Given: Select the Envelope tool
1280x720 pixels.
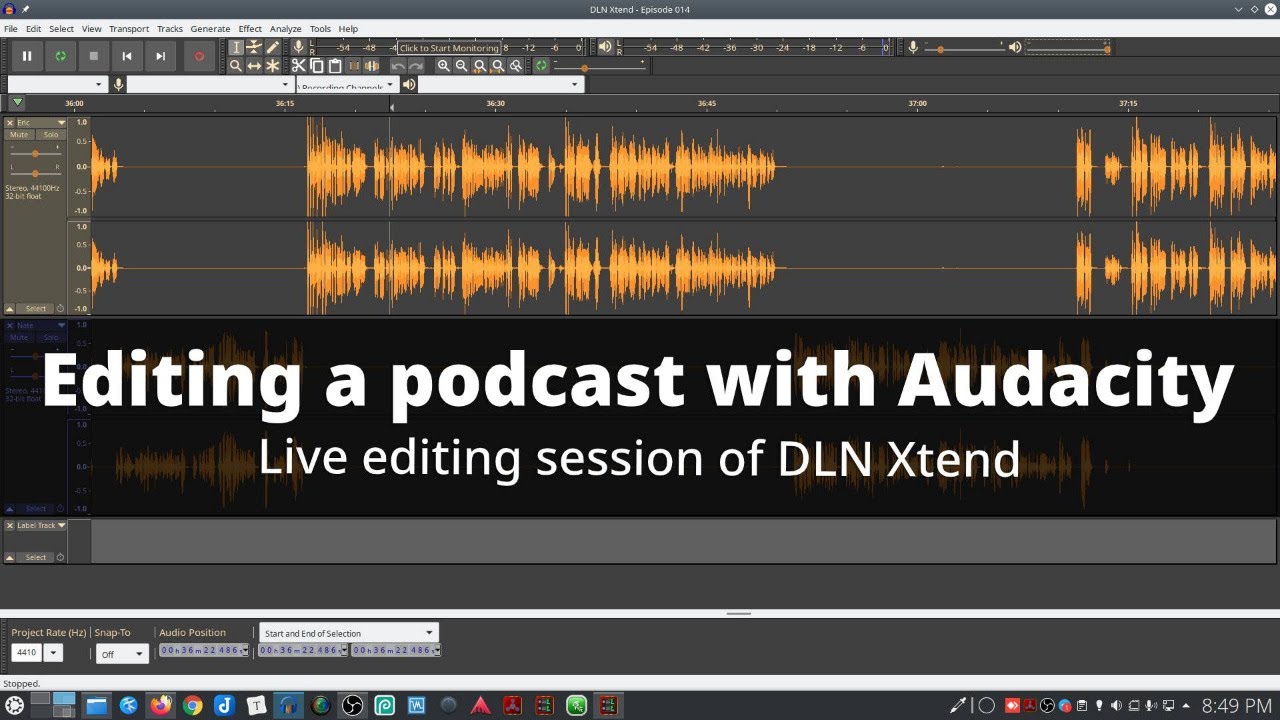Looking at the screenshot, I should (x=254, y=47).
